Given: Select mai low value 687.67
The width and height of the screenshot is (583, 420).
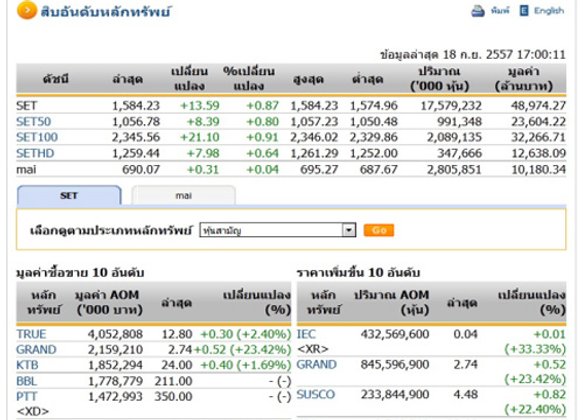Looking at the screenshot, I should pyautogui.click(x=378, y=169).
